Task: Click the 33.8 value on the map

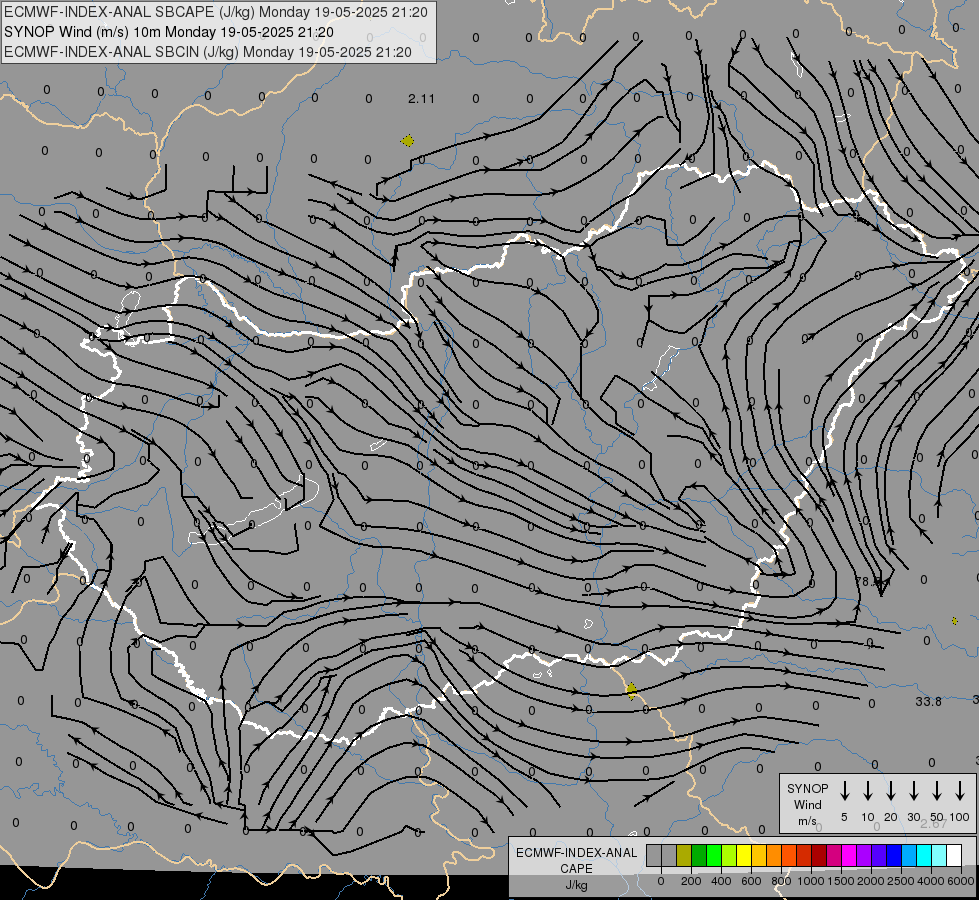Action: pyautogui.click(x=928, y=701)
